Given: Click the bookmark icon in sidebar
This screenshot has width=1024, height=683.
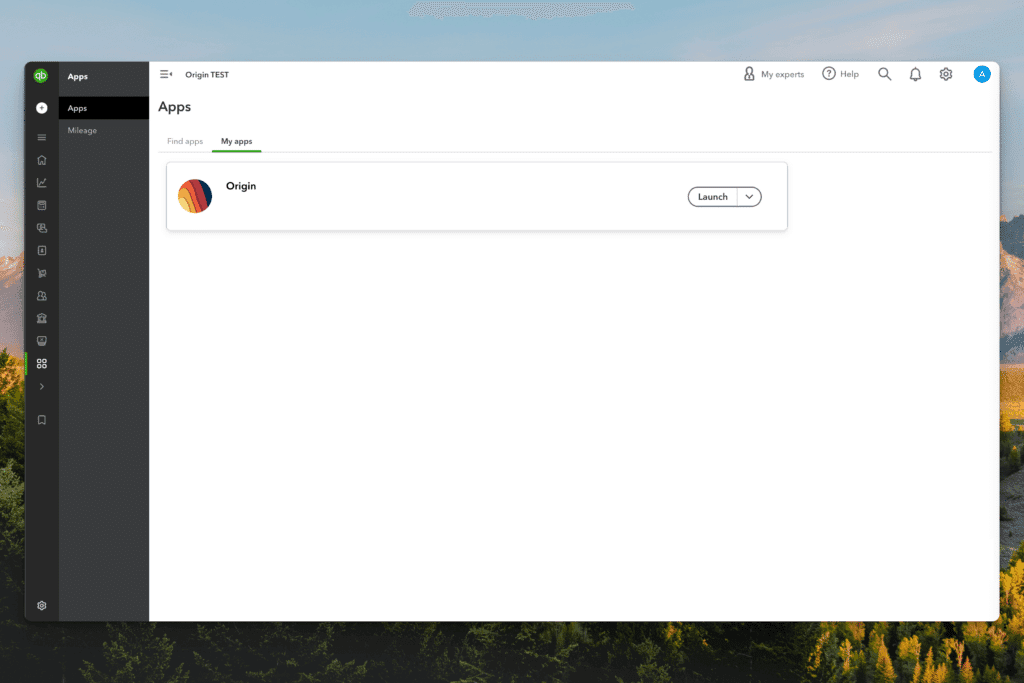Looking at the screenshot, I should point(42,420).
